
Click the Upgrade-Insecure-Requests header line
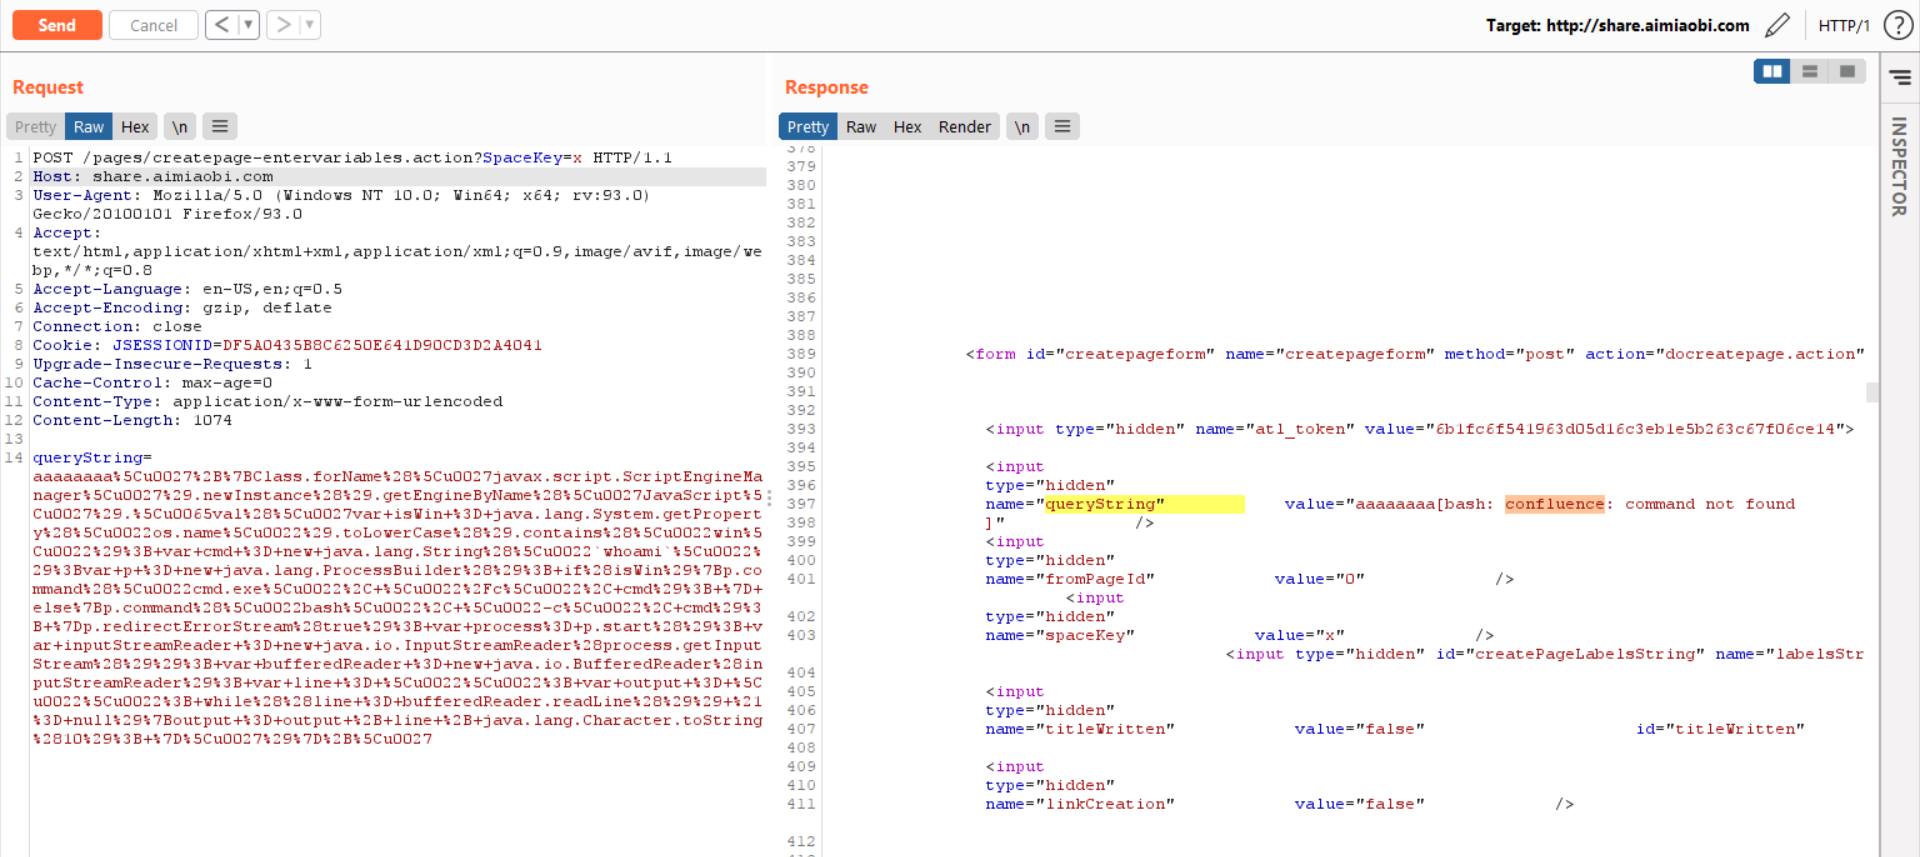(x=172, y=364)
